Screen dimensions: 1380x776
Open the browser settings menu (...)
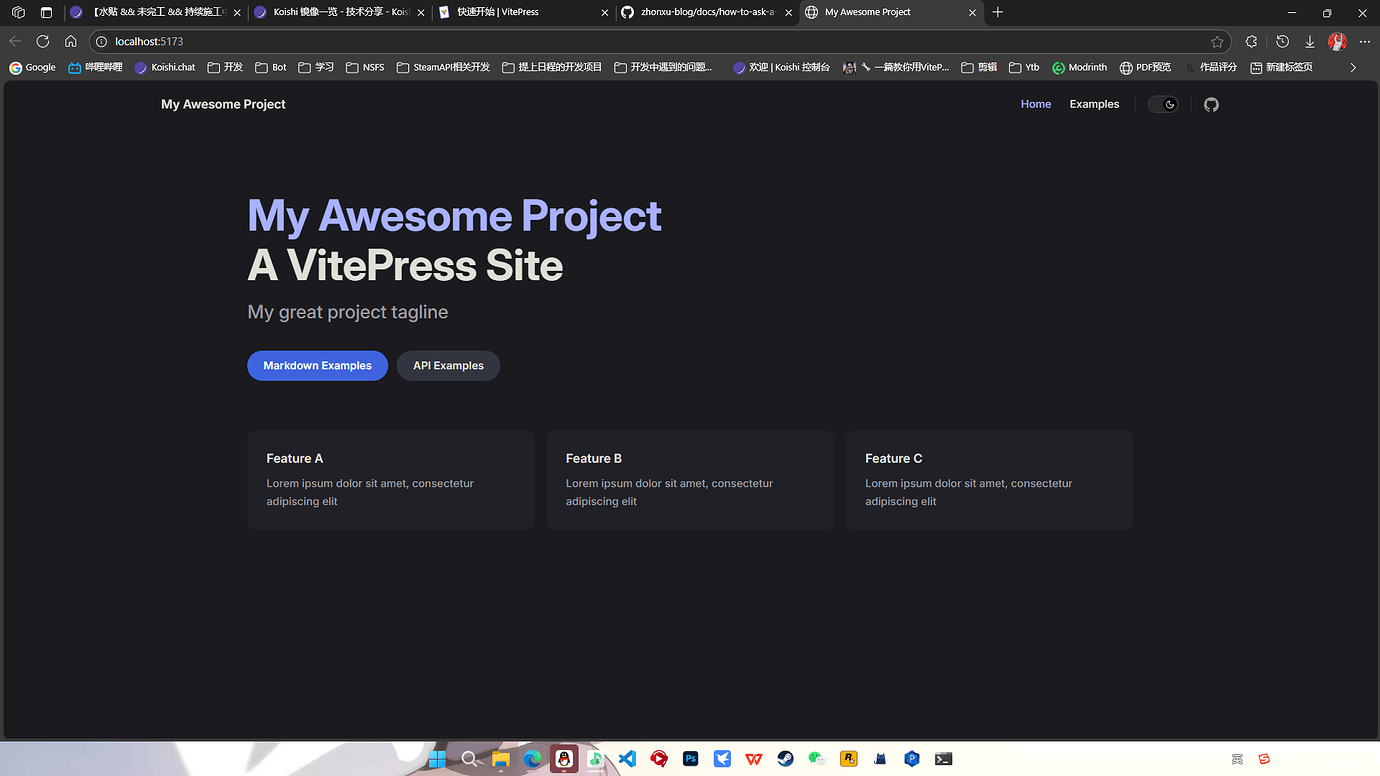(x=1364, y=41)
